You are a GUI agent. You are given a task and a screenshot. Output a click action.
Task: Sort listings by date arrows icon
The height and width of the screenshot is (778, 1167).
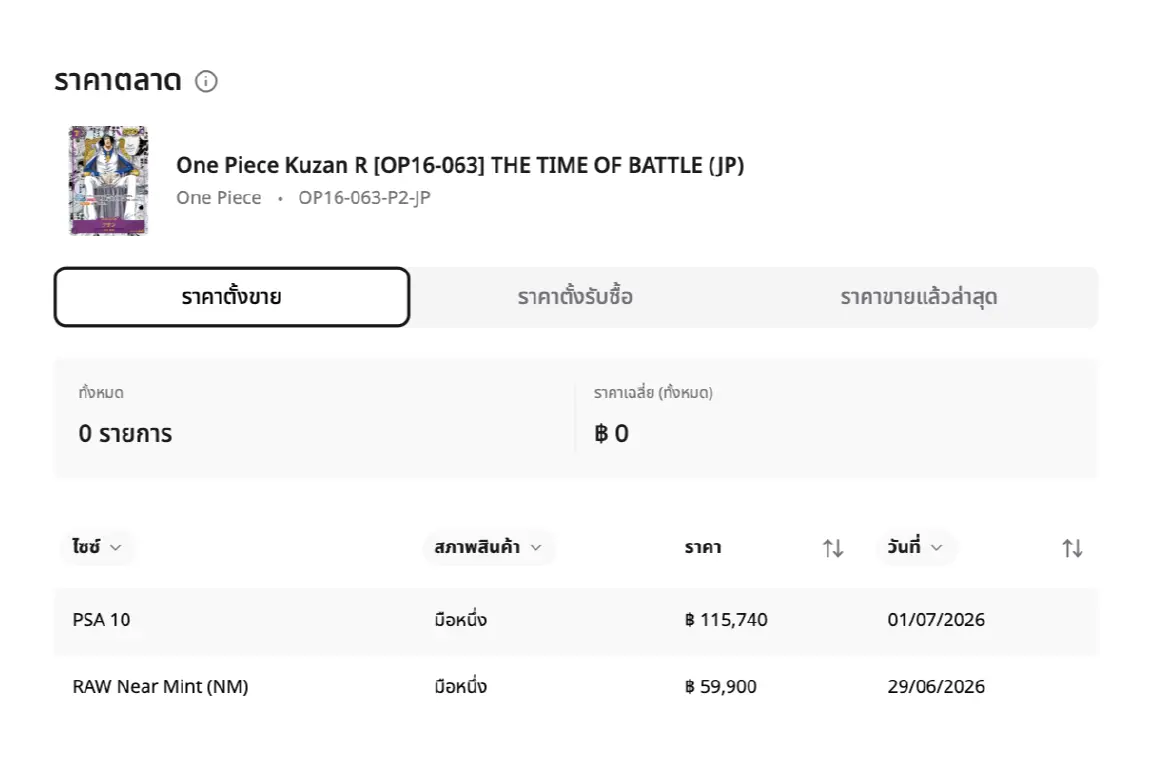click(x=1072, y=549)
